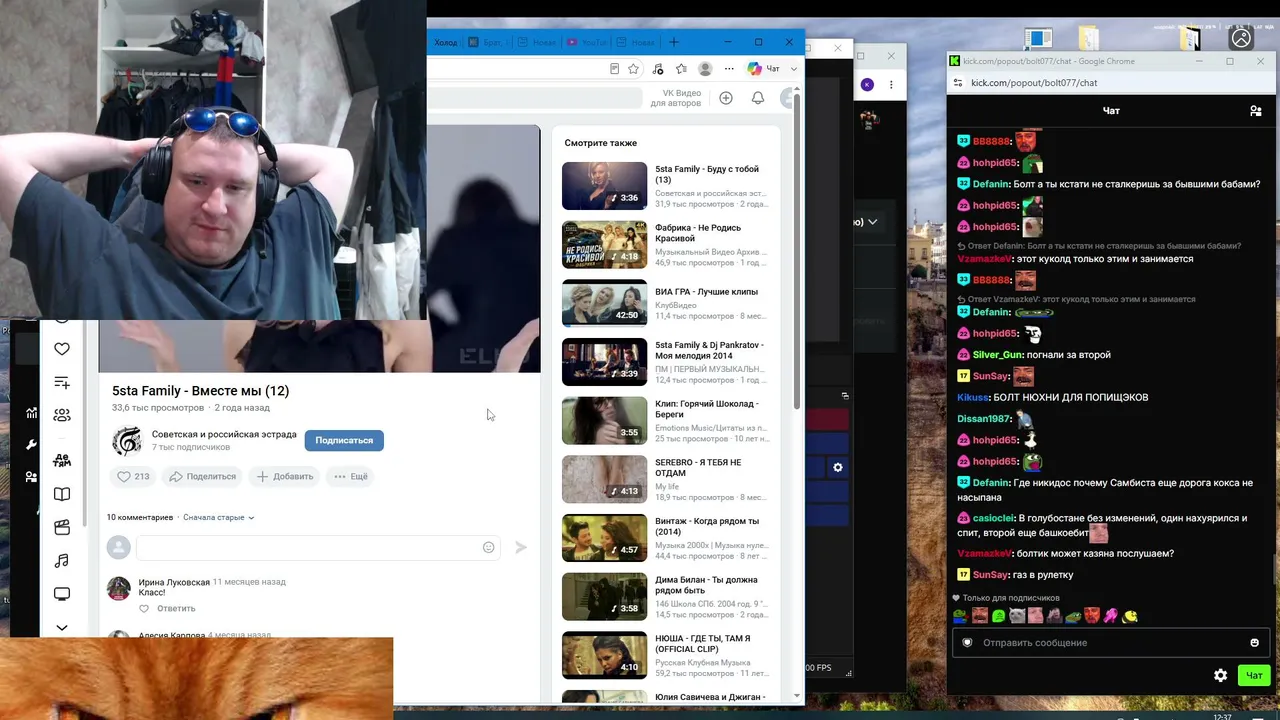This screenshot has height=720, width=1280.
Task: Toggle reader view icon in address bar
Action: 614,69
